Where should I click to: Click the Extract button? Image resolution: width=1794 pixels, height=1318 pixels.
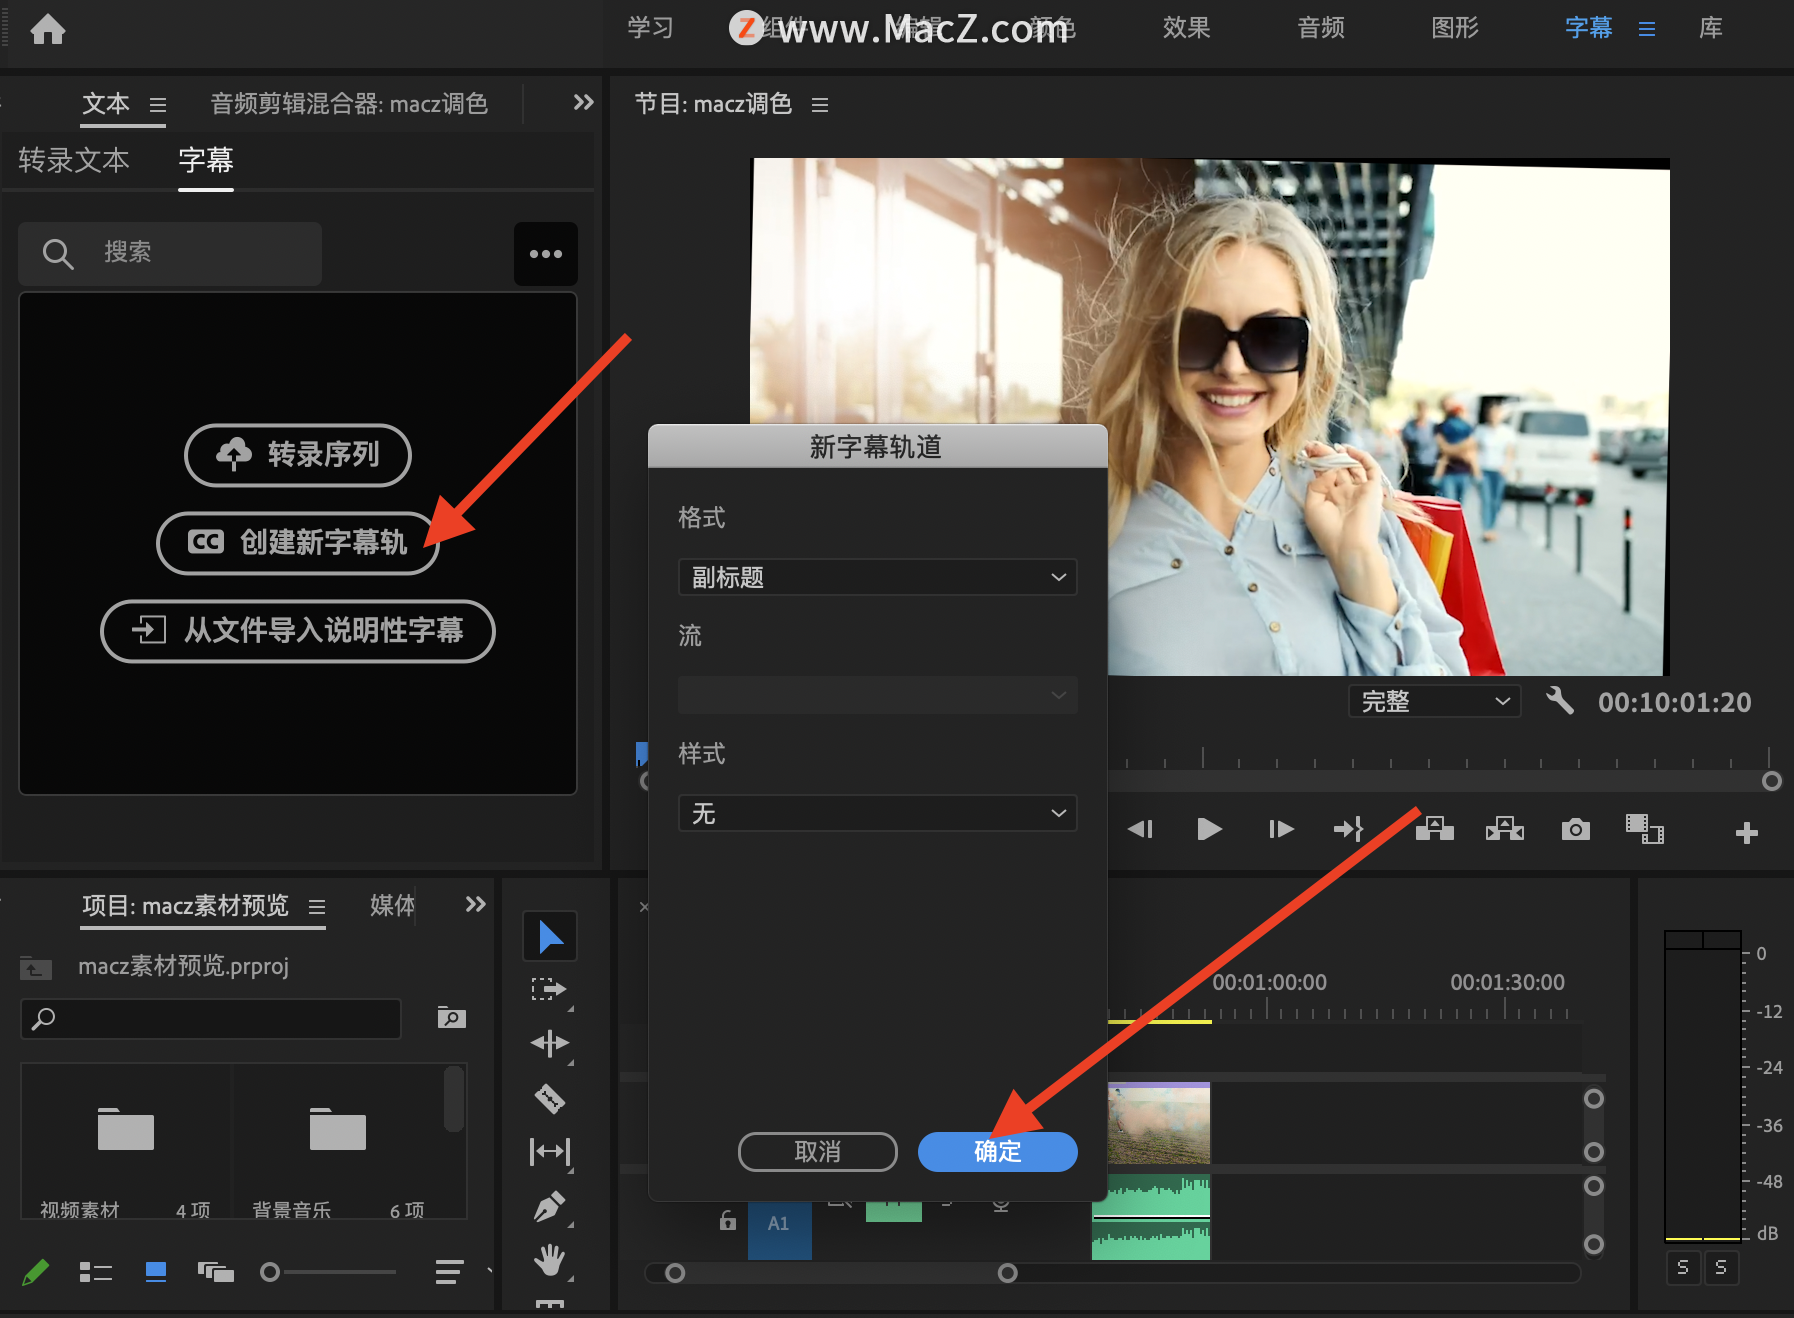(x=1504, y=829)
